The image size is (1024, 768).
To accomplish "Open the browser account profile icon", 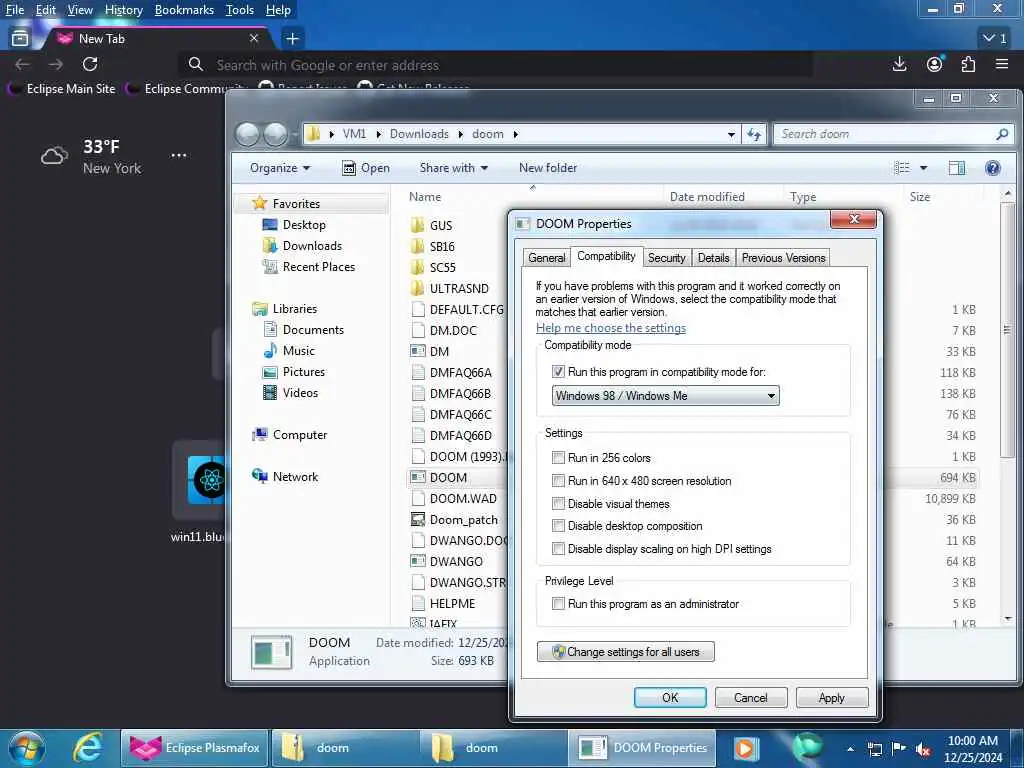I will point(935,64).
